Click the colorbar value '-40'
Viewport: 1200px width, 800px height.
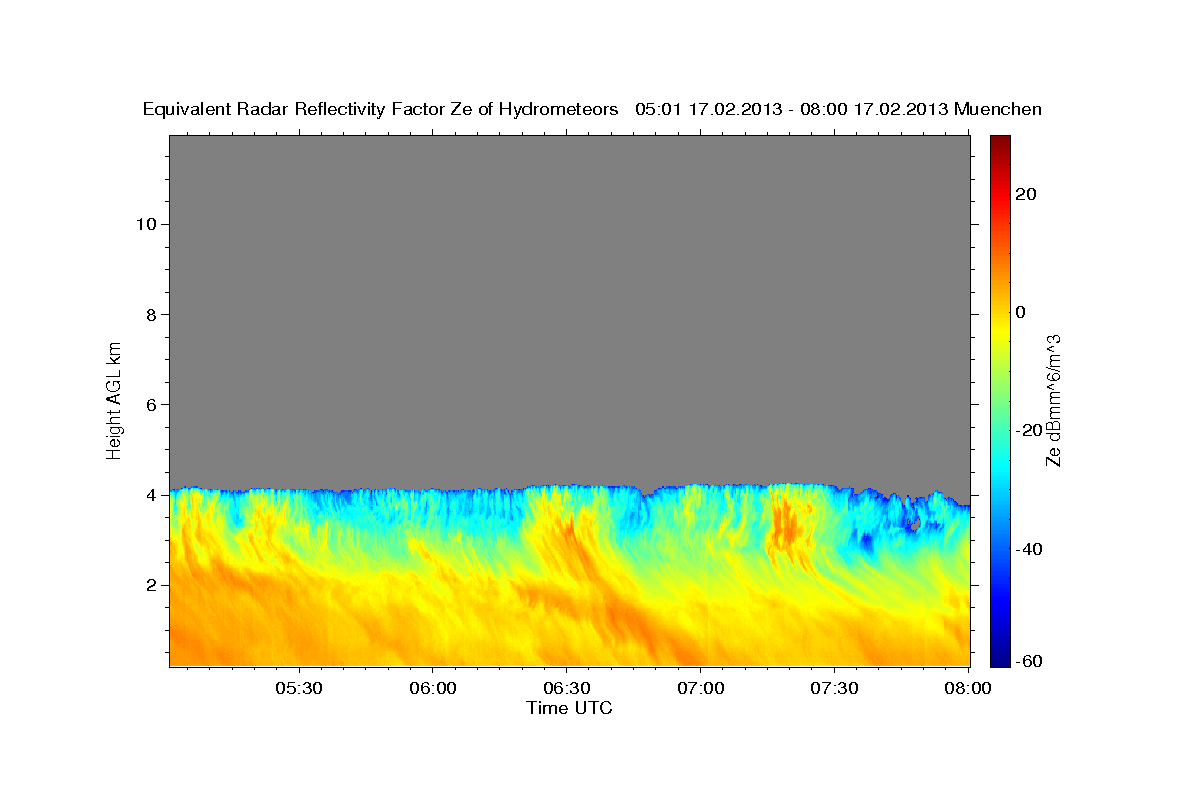[x=1029, y=549]
